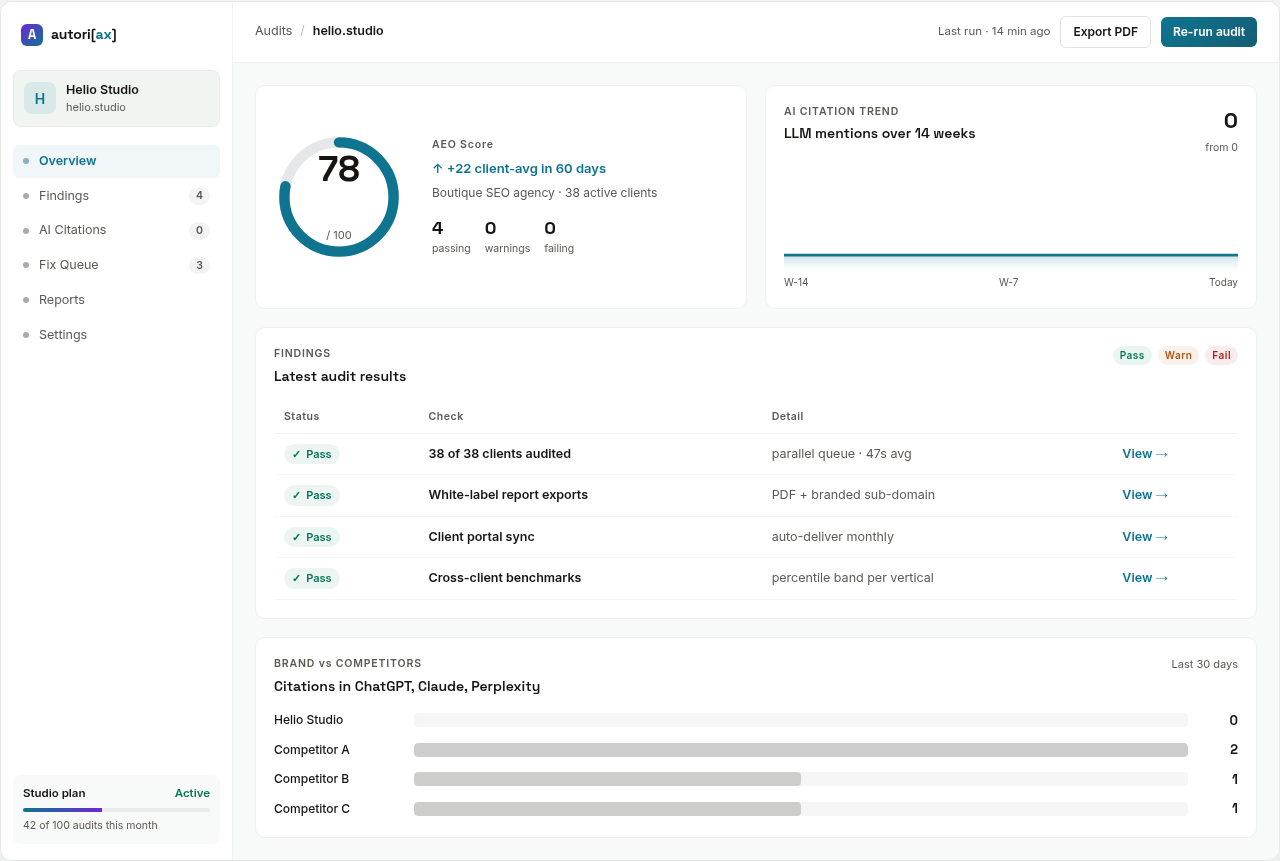The height and width of the screenshot is (861, 1280).
Task: Click the autori[ax] logo icon
Action: pyautogui.click(x=32, y=34)
